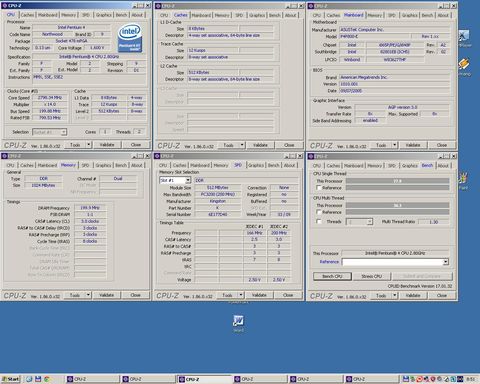The image size is (480, 384).
Task: Click the Dual channel value in Memory window
Action: [118, 179]
